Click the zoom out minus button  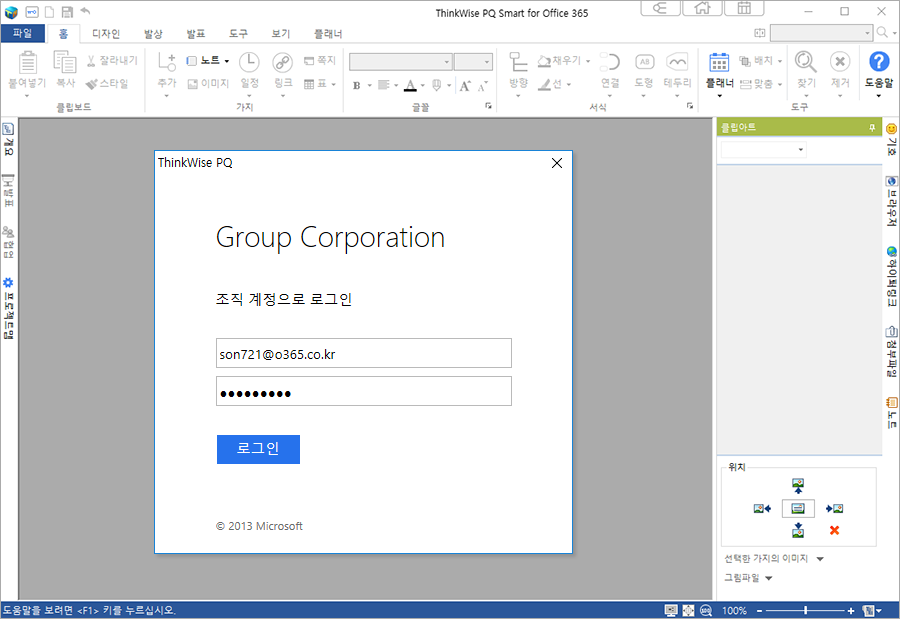point(759,611)
